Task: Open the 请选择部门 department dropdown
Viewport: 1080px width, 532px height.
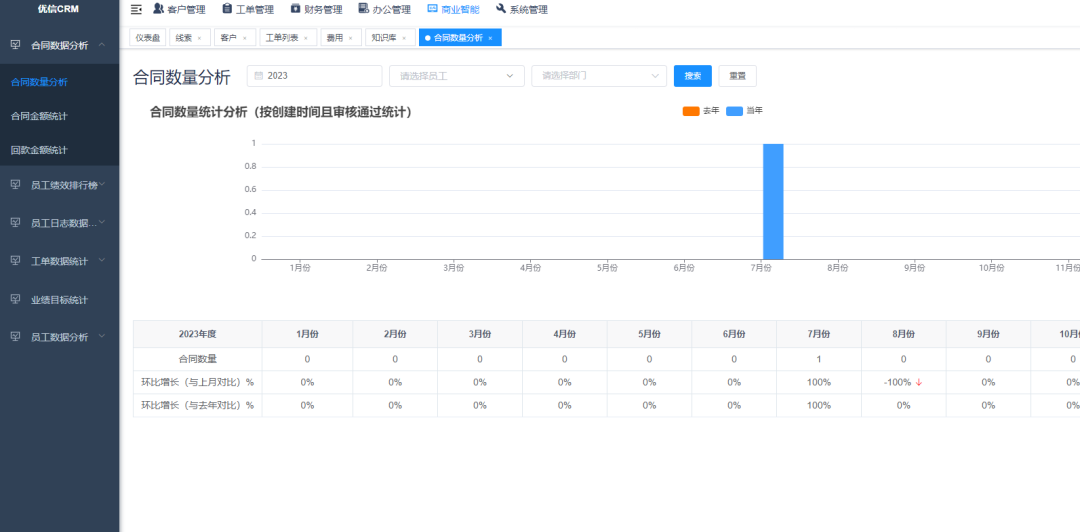Action: tap(599, 76)
